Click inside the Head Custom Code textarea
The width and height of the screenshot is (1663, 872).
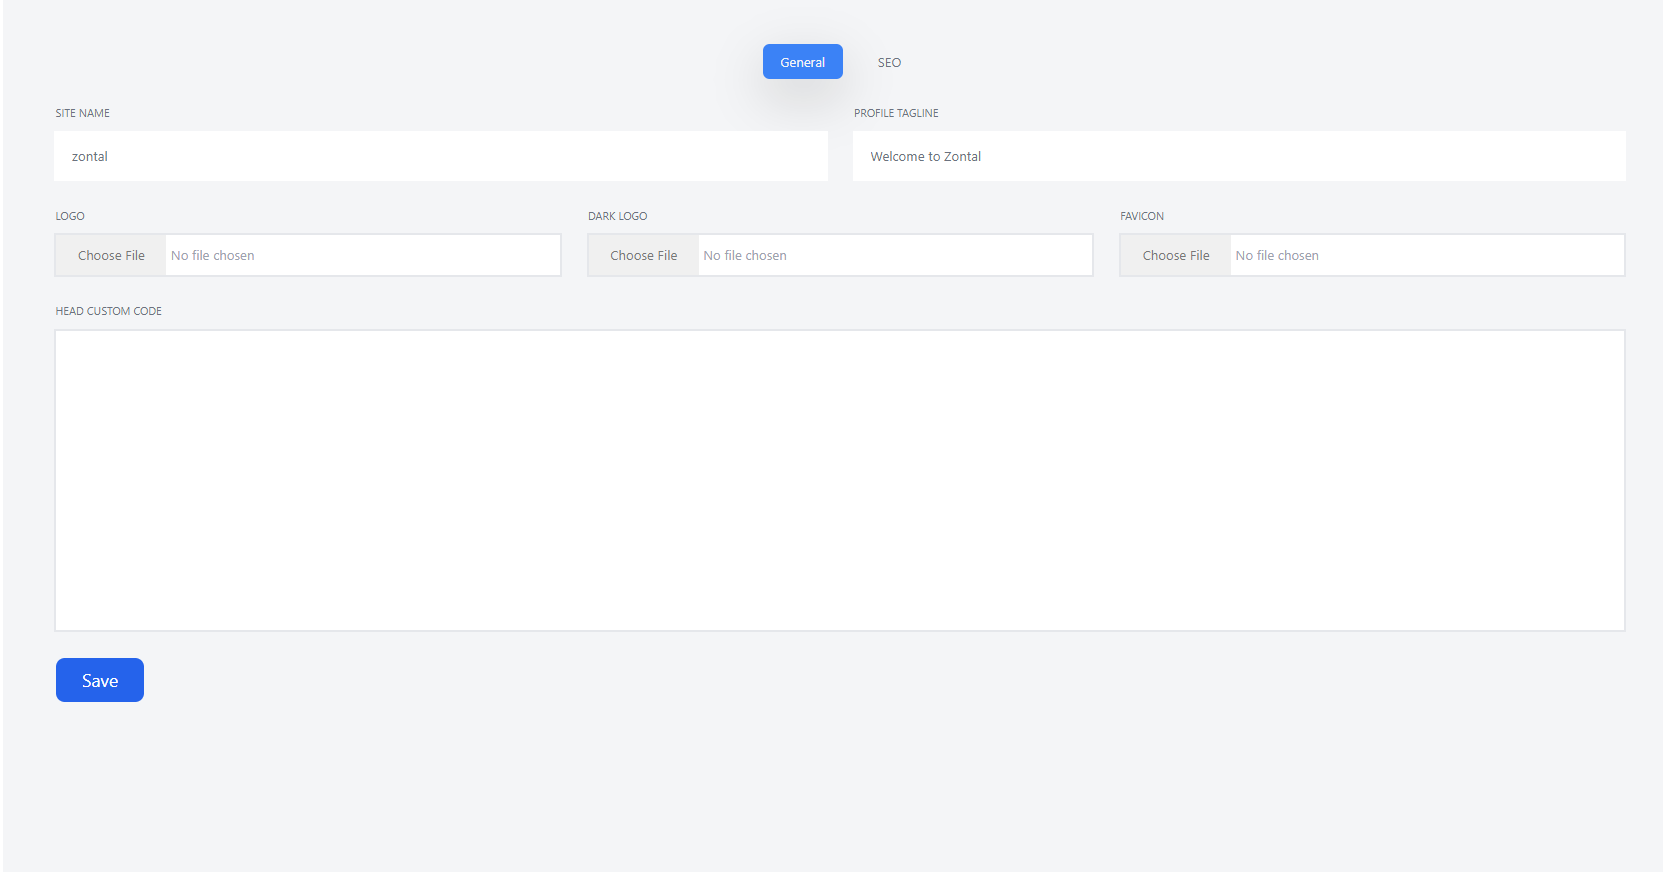[839, 480]
